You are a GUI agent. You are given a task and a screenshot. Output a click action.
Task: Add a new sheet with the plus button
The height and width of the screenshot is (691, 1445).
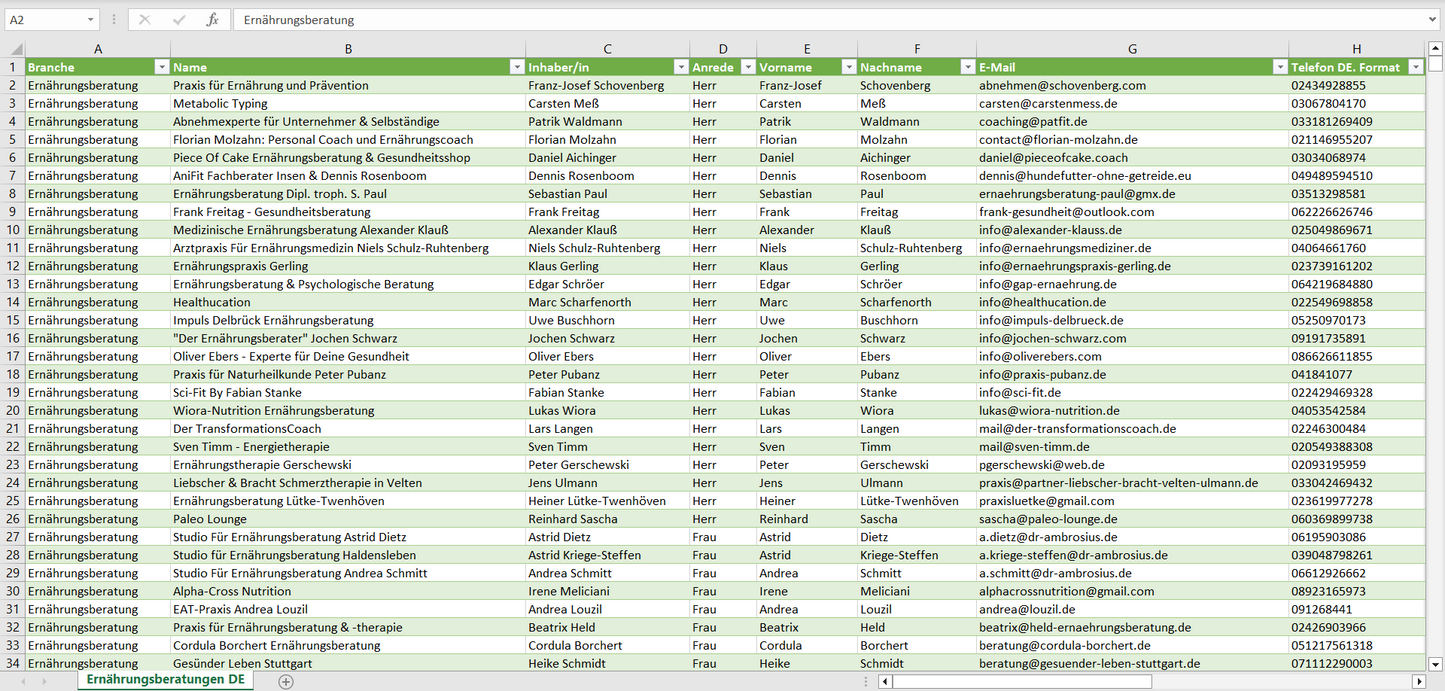[x=286, y=681]
